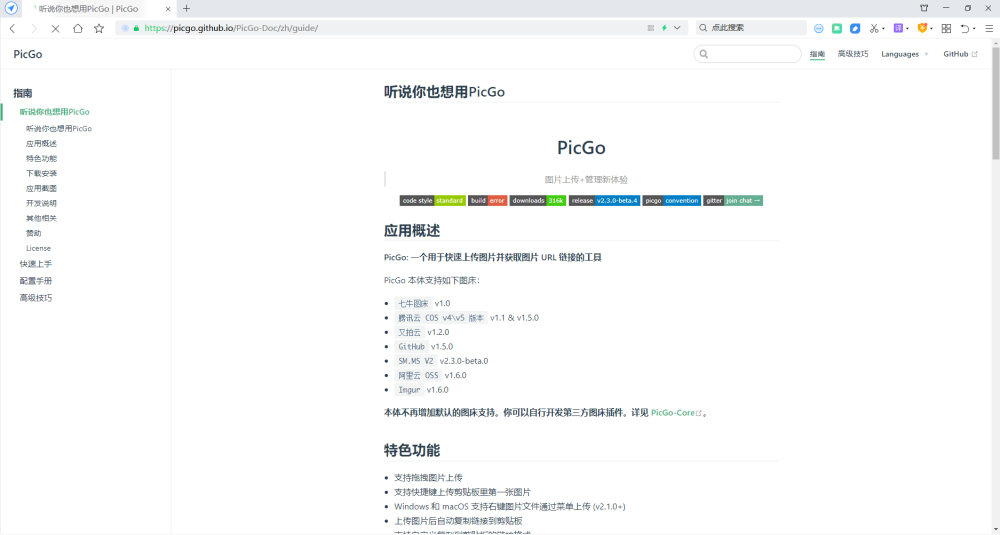Click the site-info icon left of the padlock

tap(125, 28)
